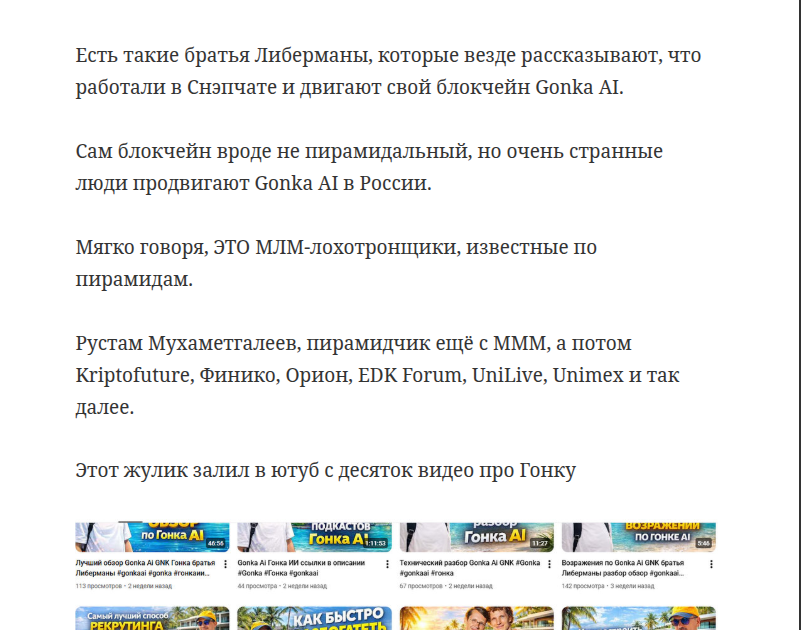Open three-dot menu for 'Gonka Ai Гонка ИИ ссылки' video
This screenshot has width=801, height=630.
(388, 565)
